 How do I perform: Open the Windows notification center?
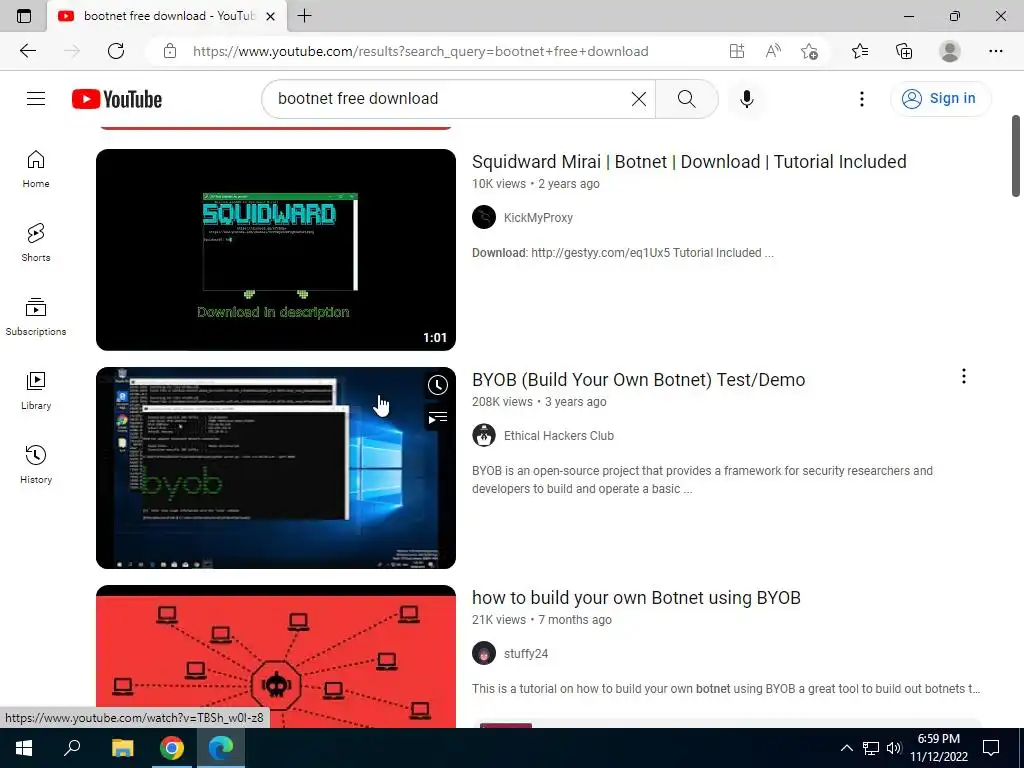click(991, 748)
